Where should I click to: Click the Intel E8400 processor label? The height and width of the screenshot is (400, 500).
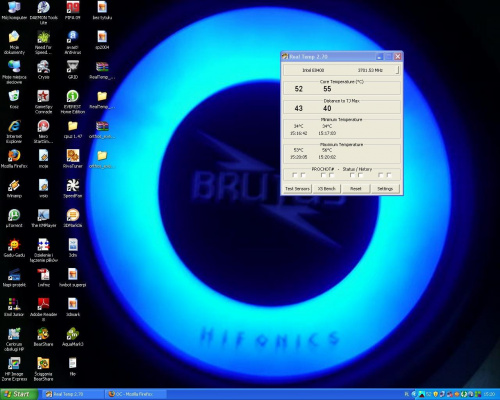point(313,70)
